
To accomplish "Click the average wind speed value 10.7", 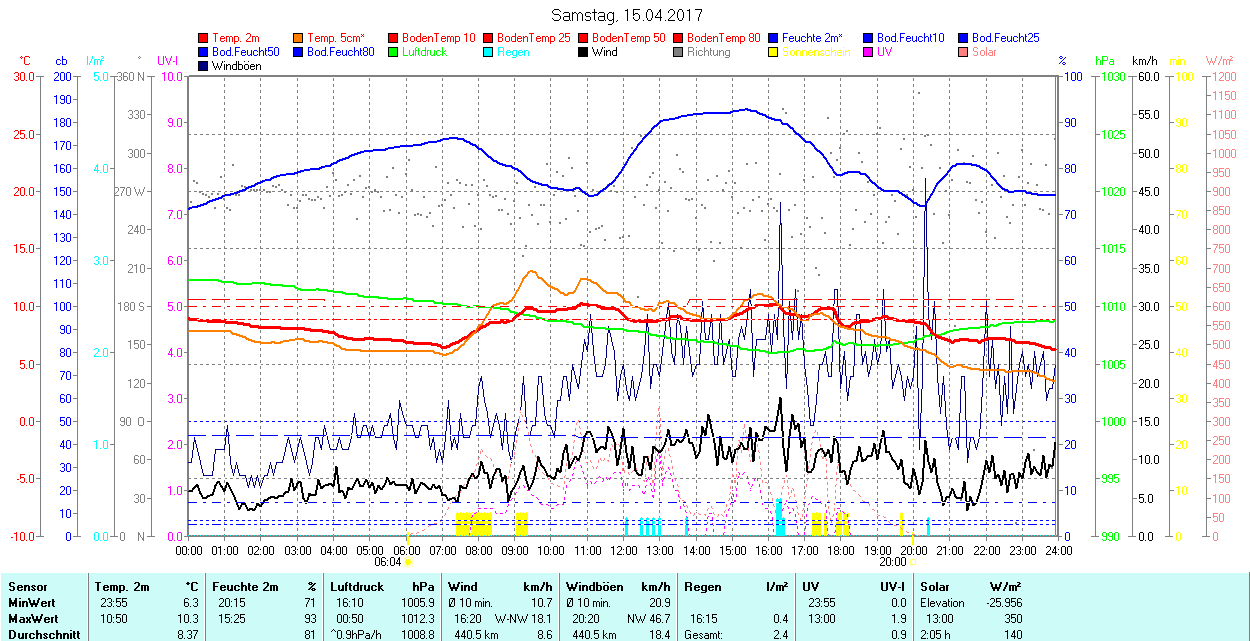I will [541, 603].
